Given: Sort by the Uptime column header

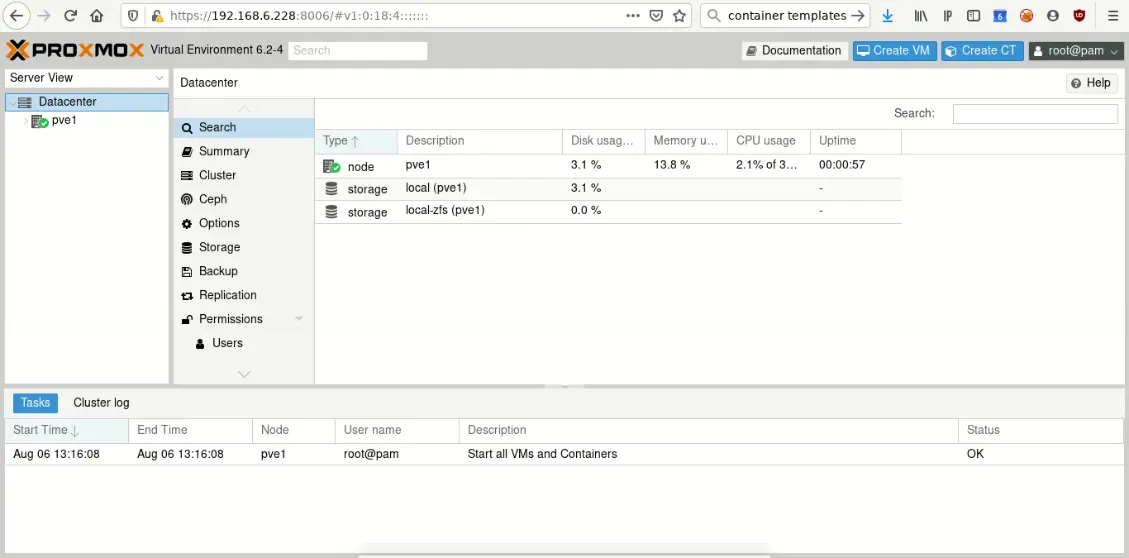Looking at the screenshot, I should 855,141.
